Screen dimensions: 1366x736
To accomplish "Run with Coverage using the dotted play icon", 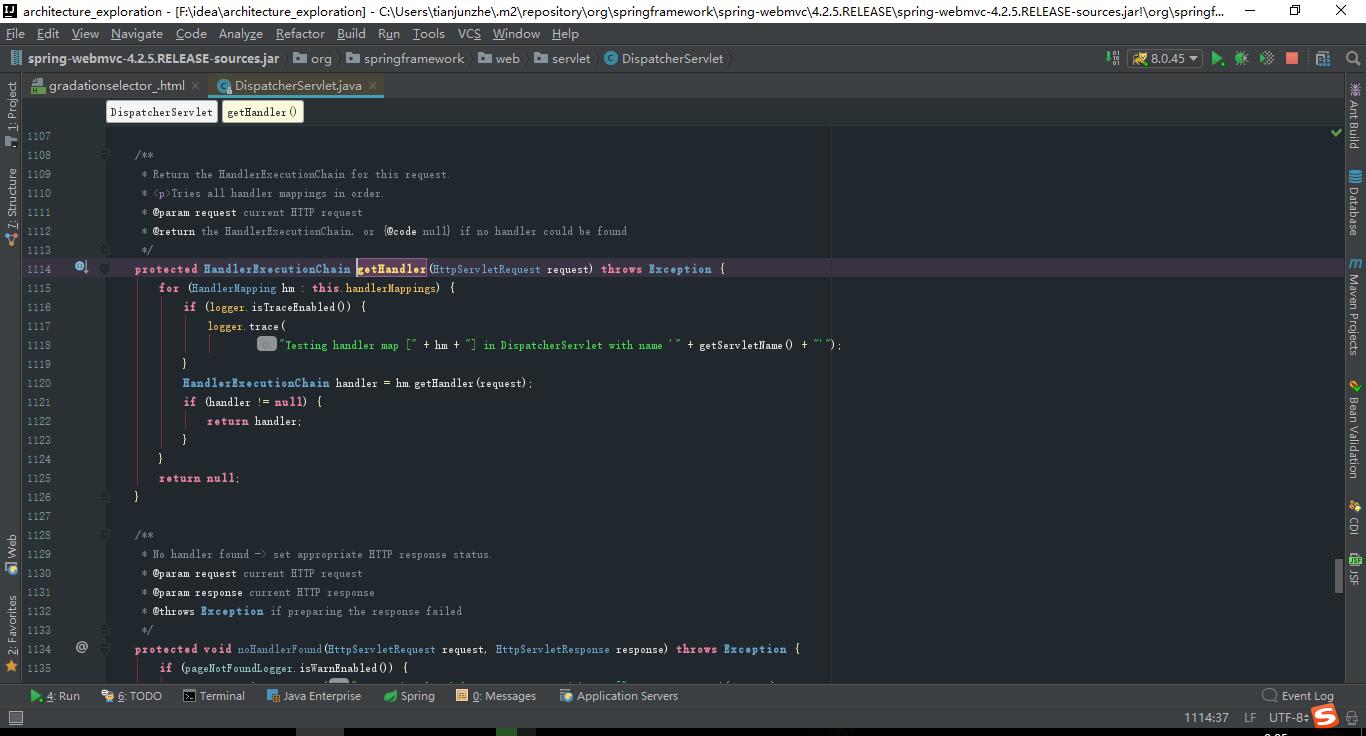I will click(1266, 58).
